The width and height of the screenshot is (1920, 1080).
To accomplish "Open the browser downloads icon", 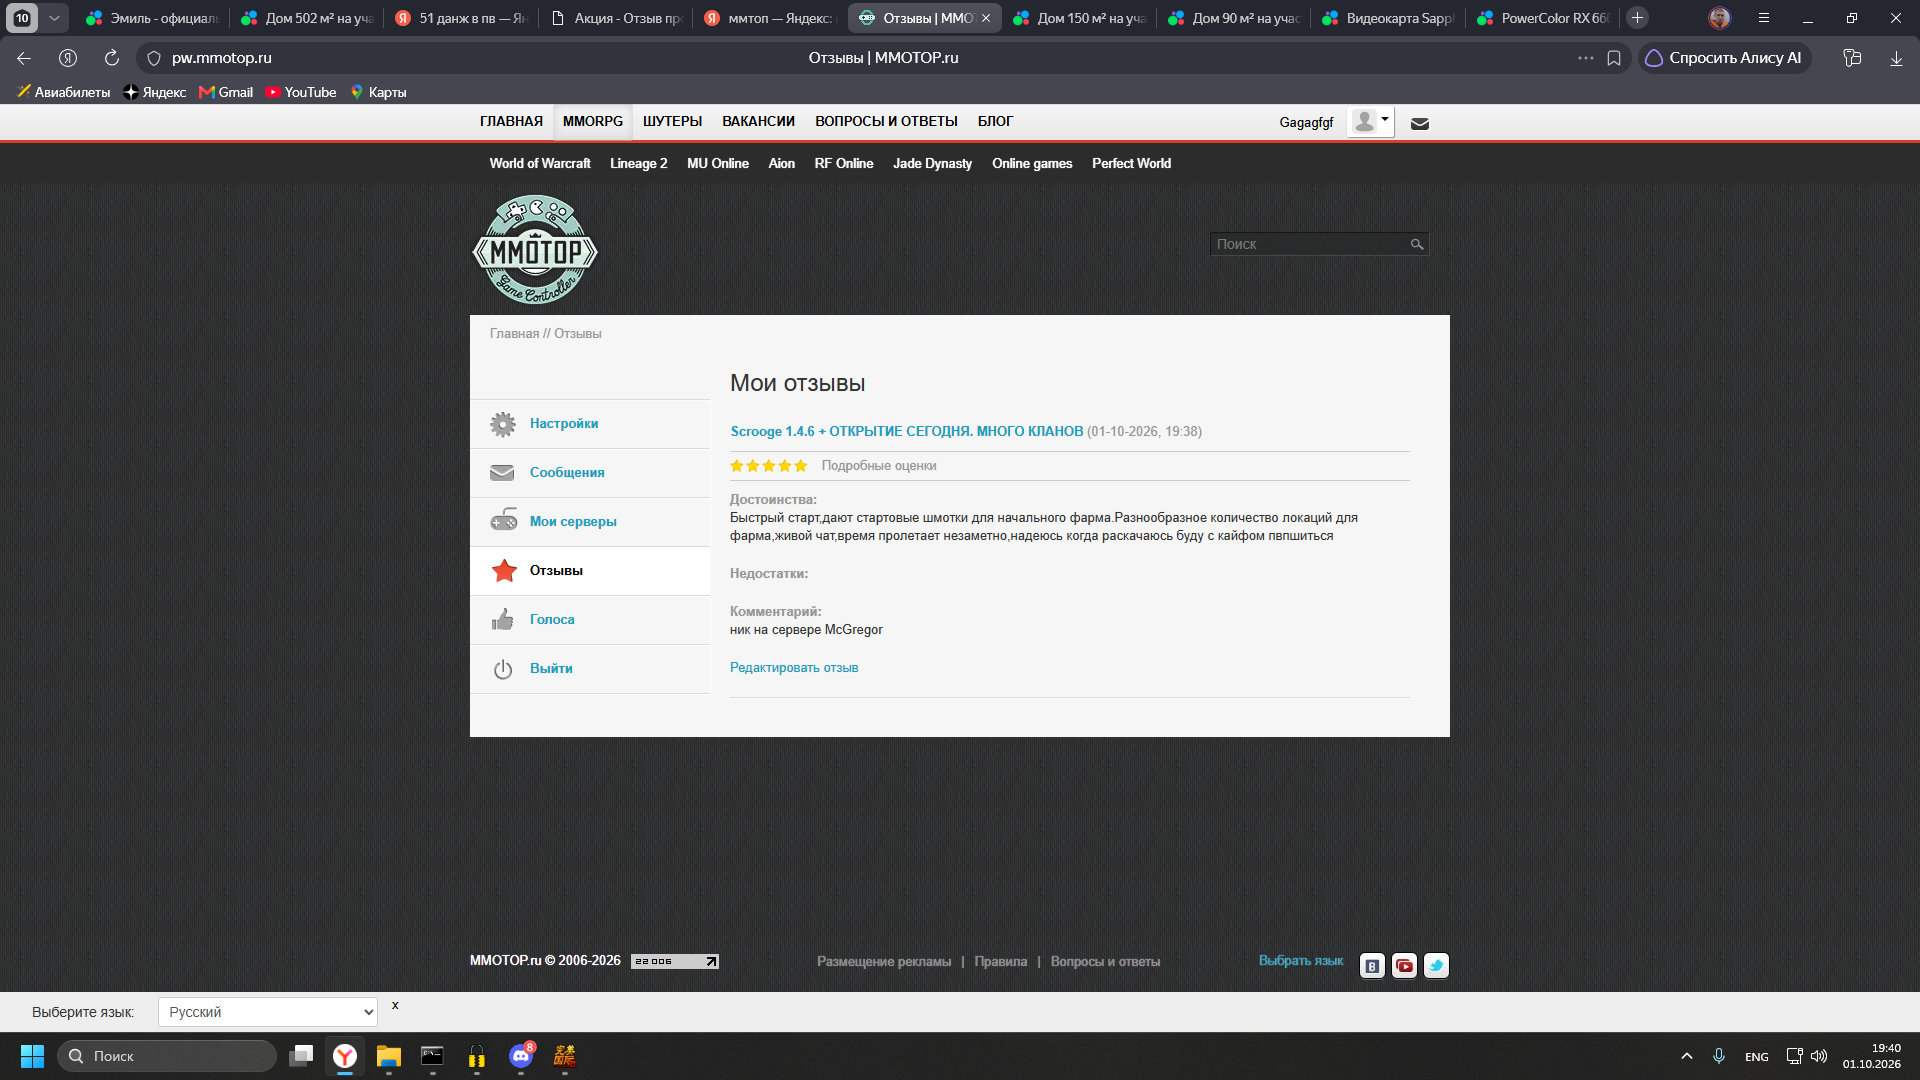I will click(1896, 58).
